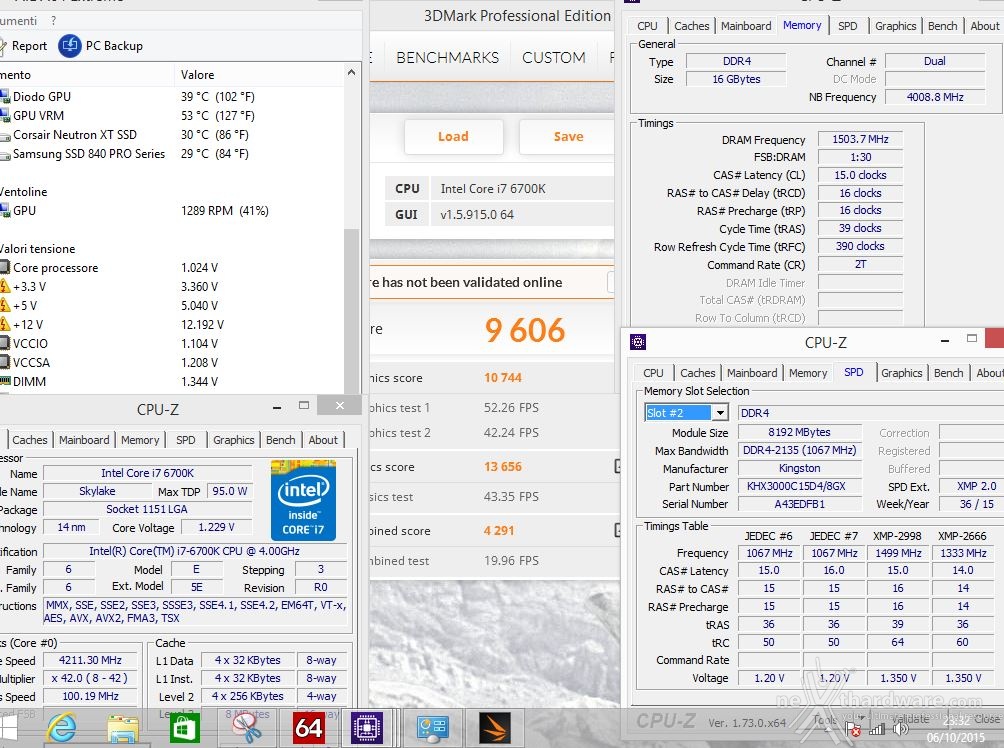This screenshot has width=1004, height=748.
Task: Select the Memory tab in top-right CPU-Z window
Action: (802, 26)
